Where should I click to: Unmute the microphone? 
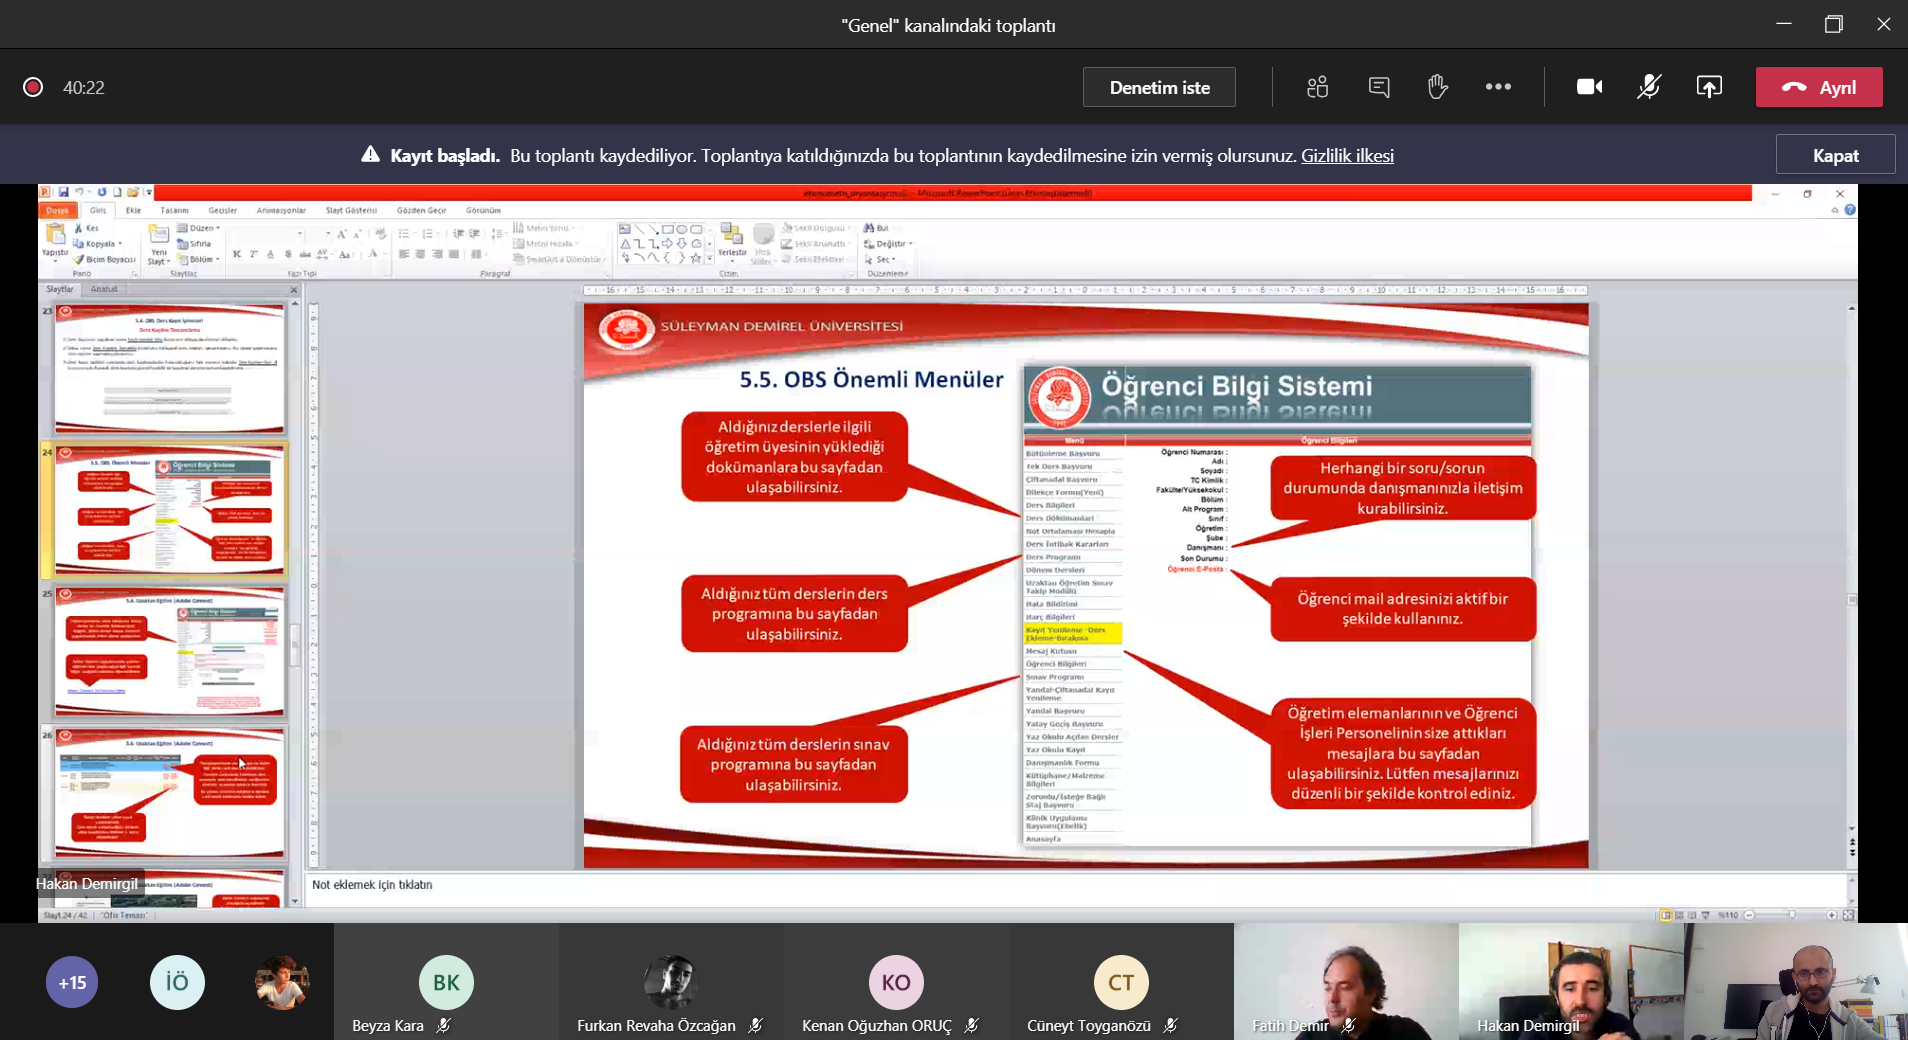pyautogui.click(x=1649, y=87)
